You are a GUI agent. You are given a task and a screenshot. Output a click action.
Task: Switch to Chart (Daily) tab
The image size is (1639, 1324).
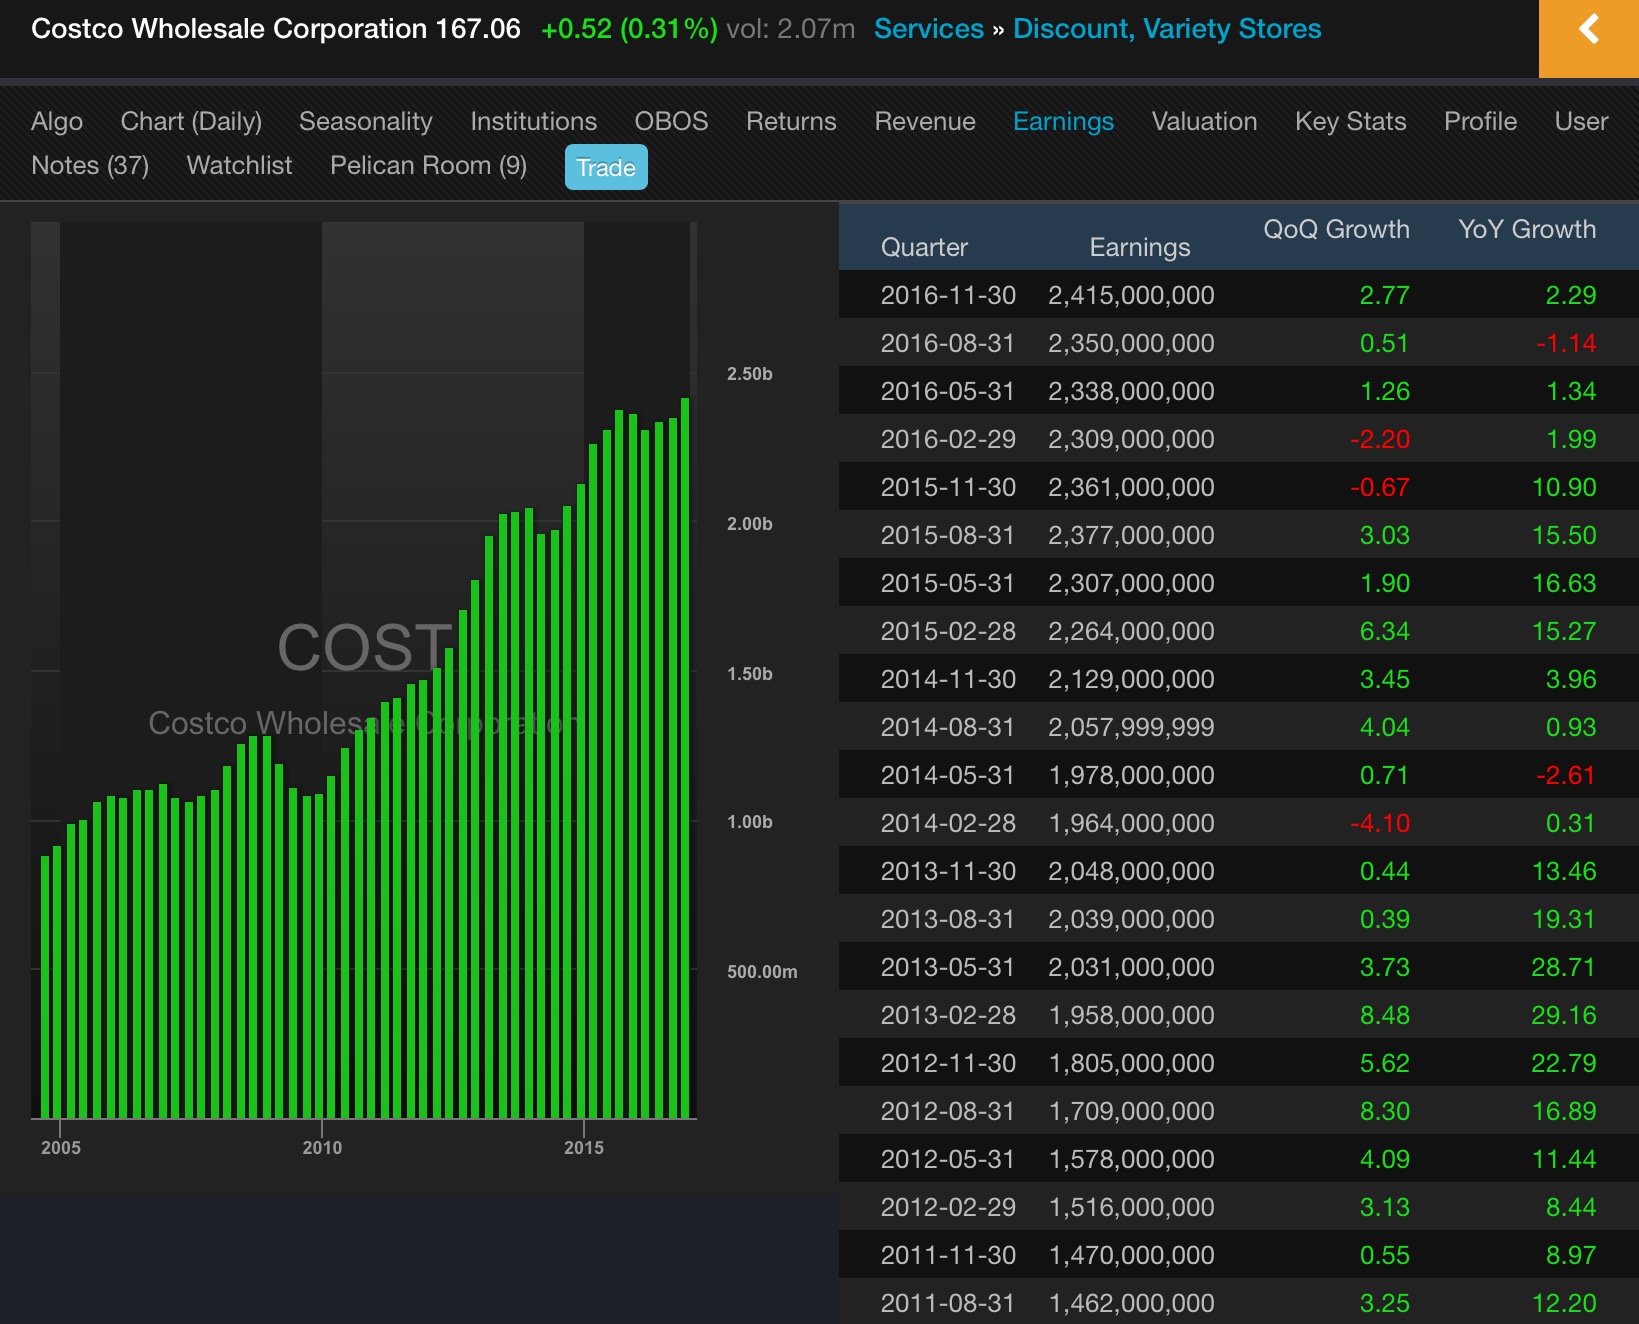pyautogui.click(x=191, y=121)
